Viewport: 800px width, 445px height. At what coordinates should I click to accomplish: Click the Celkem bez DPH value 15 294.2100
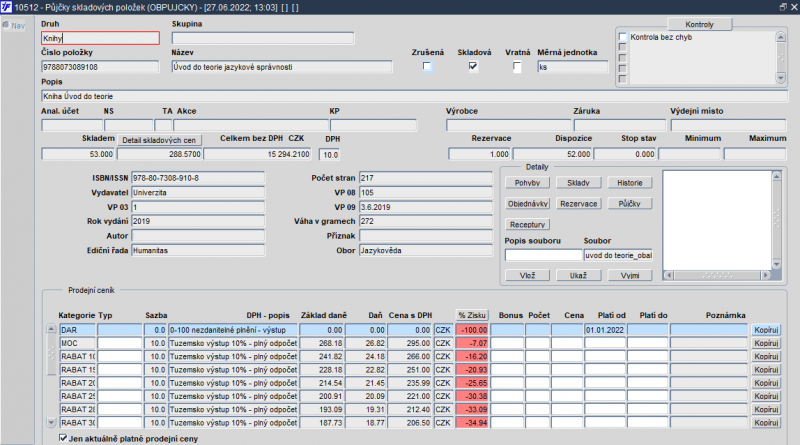(x=257, y=154)
